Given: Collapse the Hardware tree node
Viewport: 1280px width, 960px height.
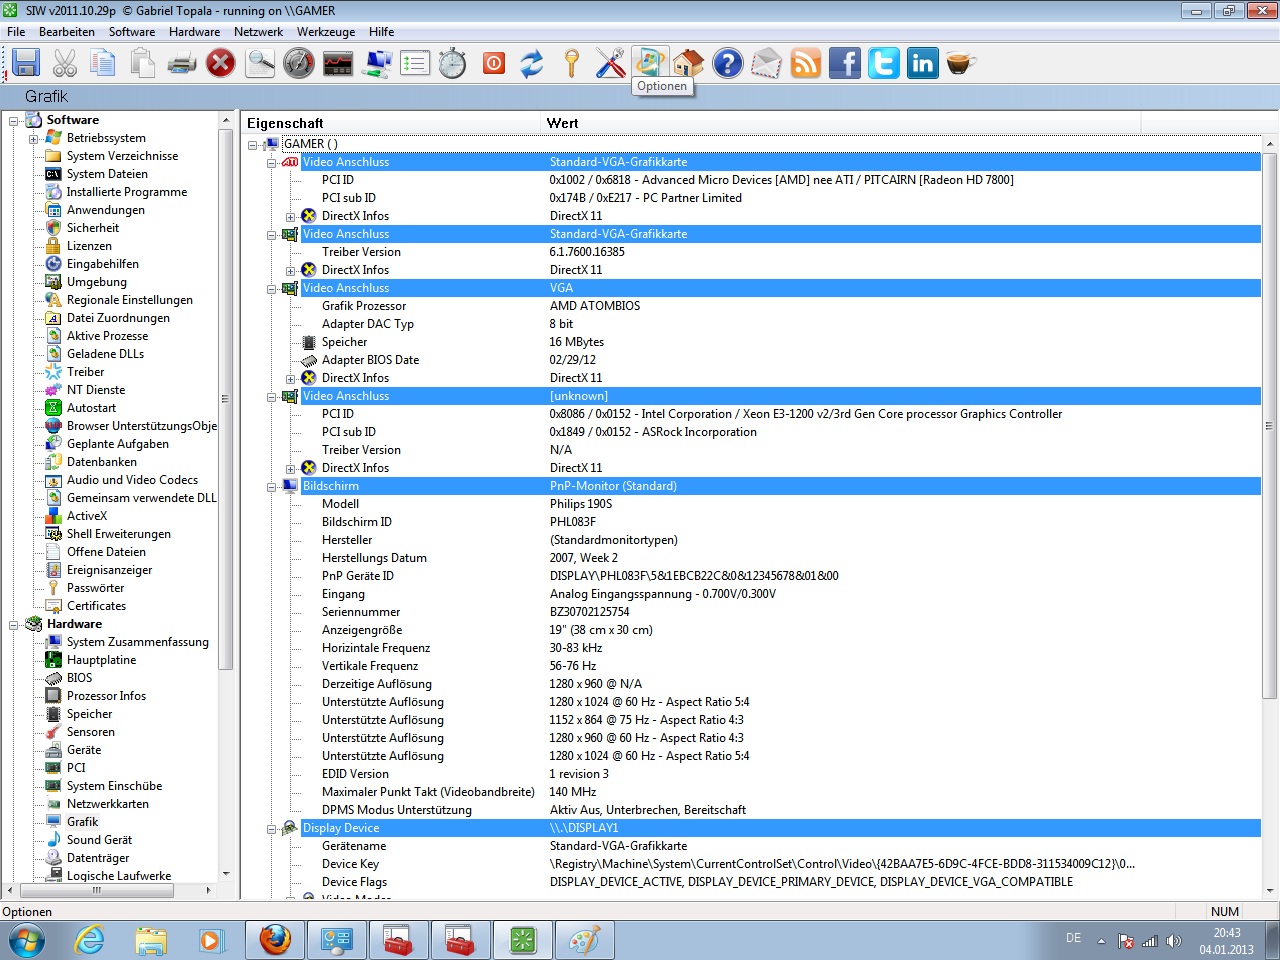Looking at the screenshot, I should (x=14, y=625).
